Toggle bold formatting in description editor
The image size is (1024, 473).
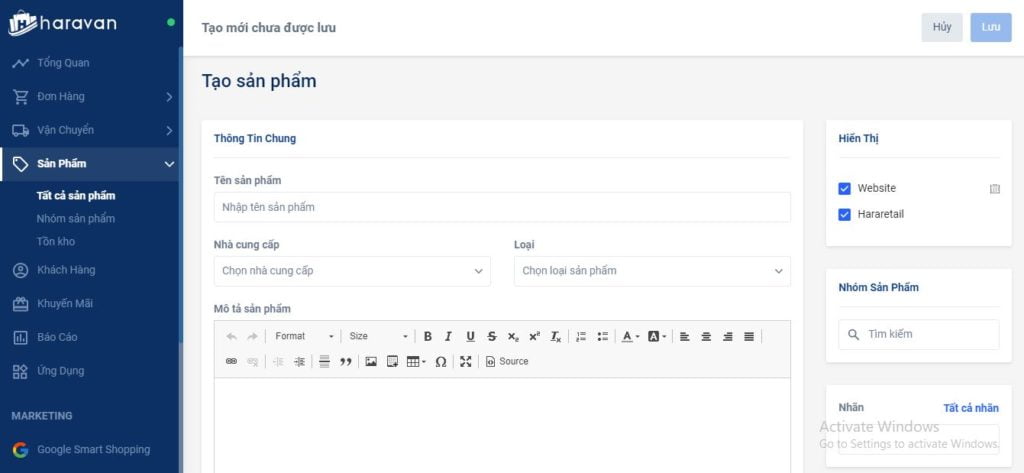click(x=428, y=336)
